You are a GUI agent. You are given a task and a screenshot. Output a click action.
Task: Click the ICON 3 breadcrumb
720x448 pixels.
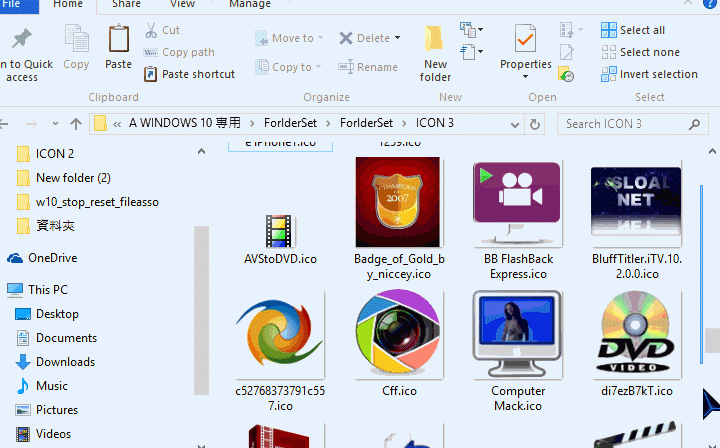[434, 123]
